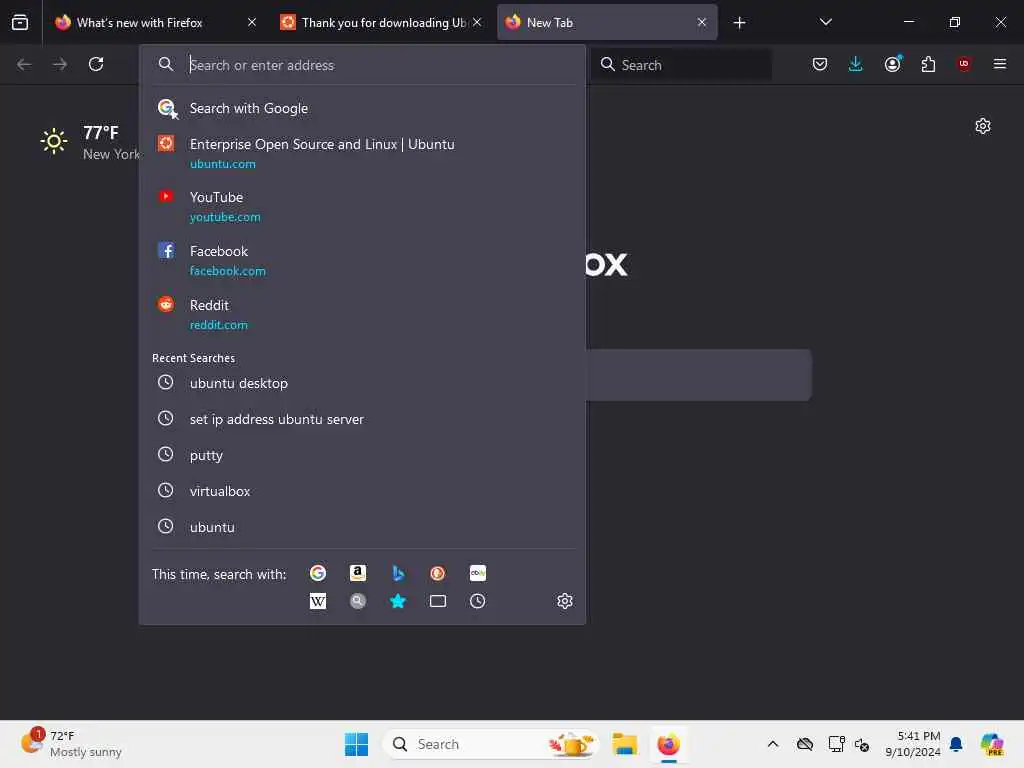1024x768 pixels.
Task: Open File Explorer from taskbar
Action: 624,744
